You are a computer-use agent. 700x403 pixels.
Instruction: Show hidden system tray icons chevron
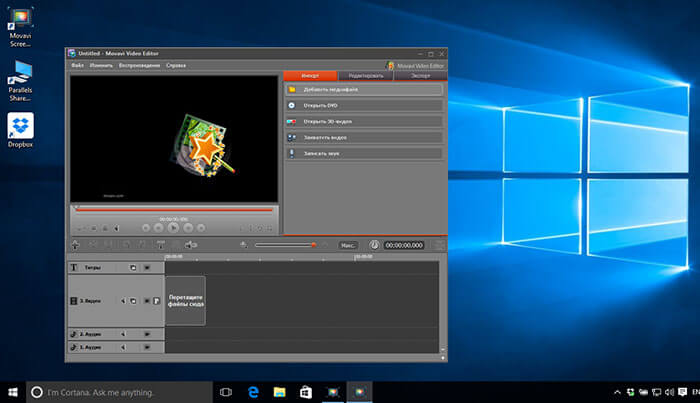pyautogui.click(x=617, y=392)
